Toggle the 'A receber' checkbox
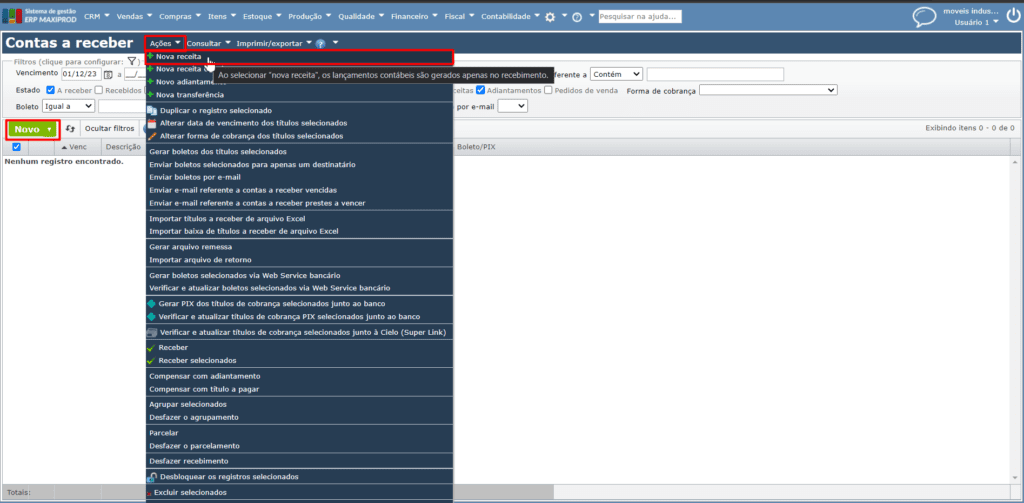1024x503 pixels. [50, 90]
